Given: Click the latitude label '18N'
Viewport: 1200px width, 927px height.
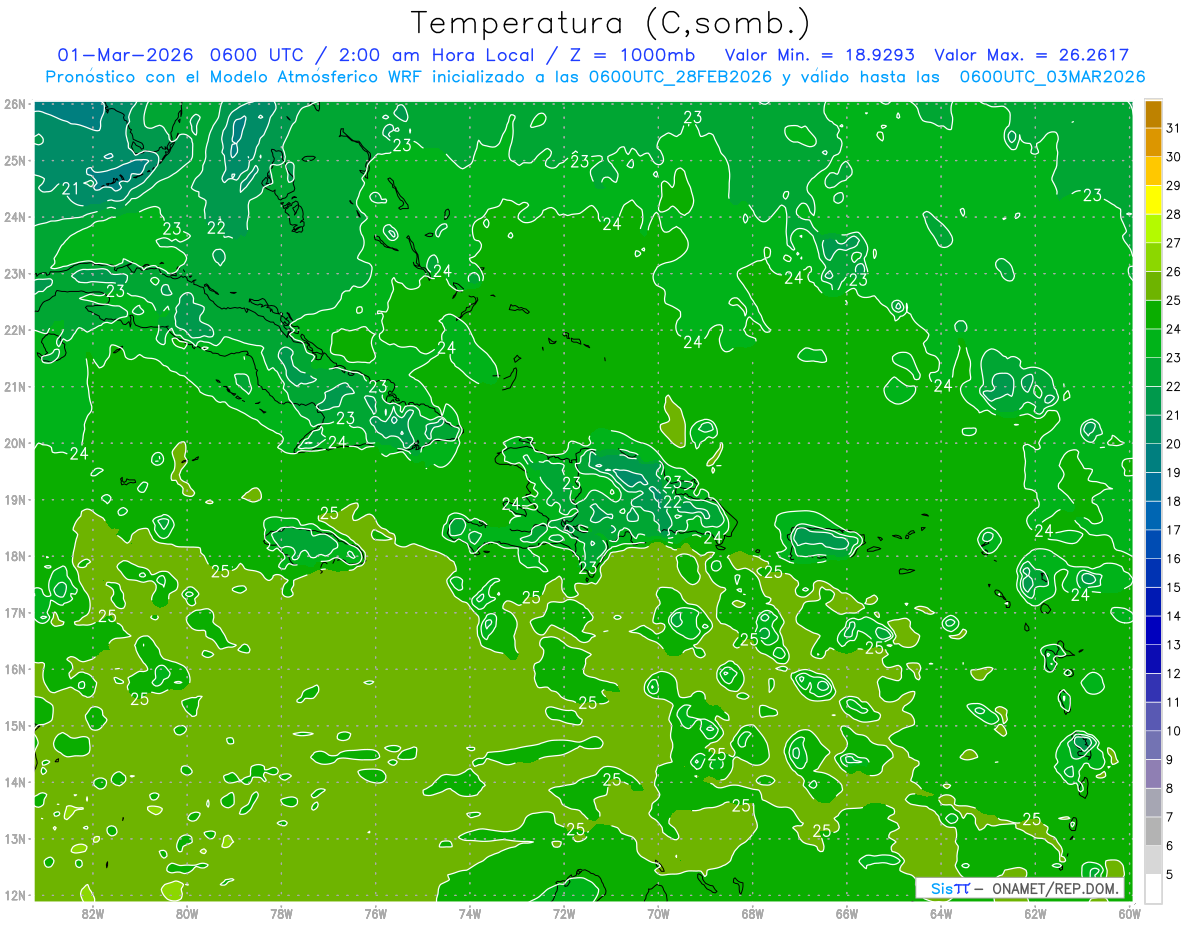Looking at the screenshot, I should pyautogui.click(x=14, y=556).
